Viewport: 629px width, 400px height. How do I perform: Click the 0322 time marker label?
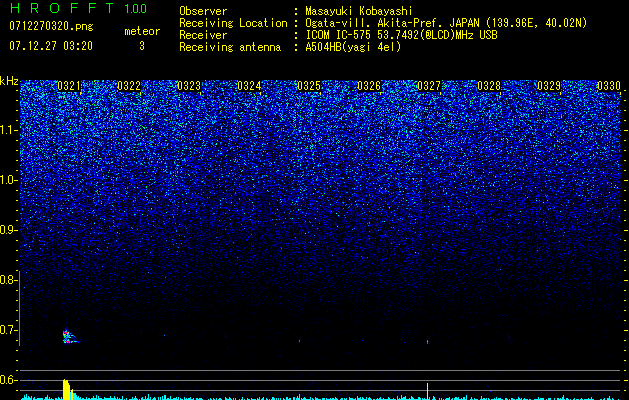tap(129, 86)
